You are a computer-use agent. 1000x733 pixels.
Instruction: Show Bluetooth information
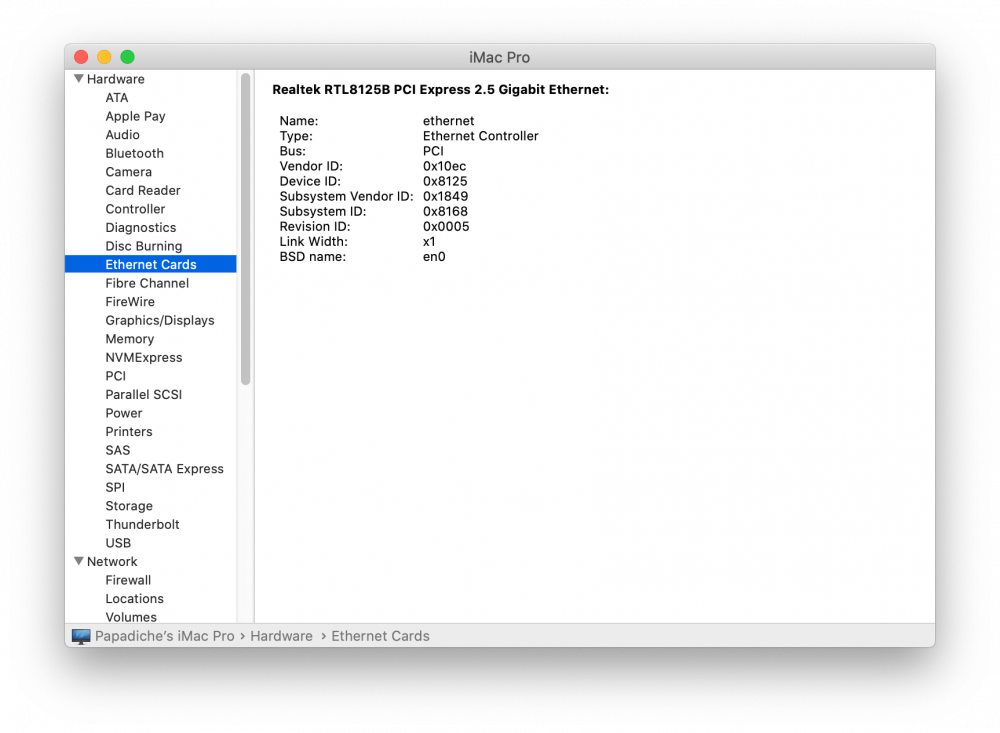(135, 153)
